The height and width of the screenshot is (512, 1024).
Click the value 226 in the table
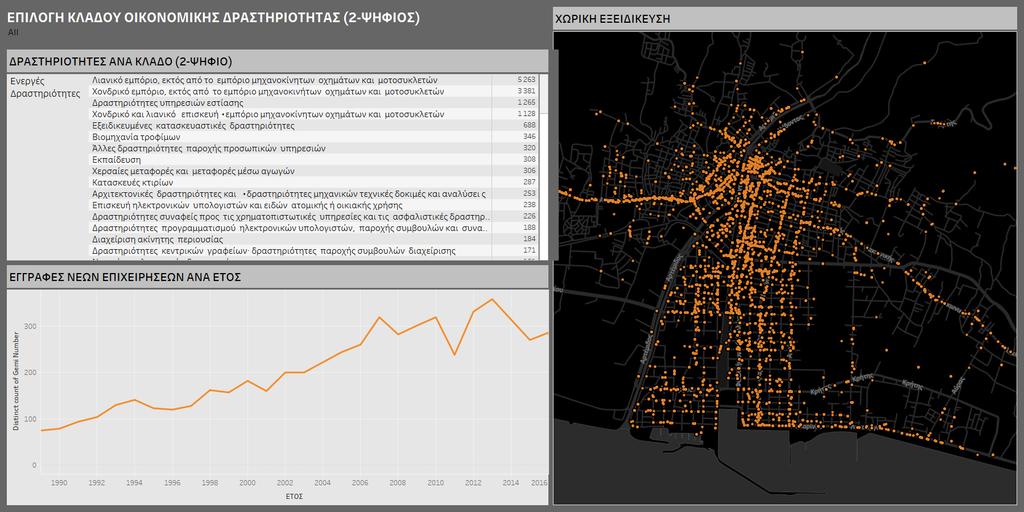click(529, 216)
